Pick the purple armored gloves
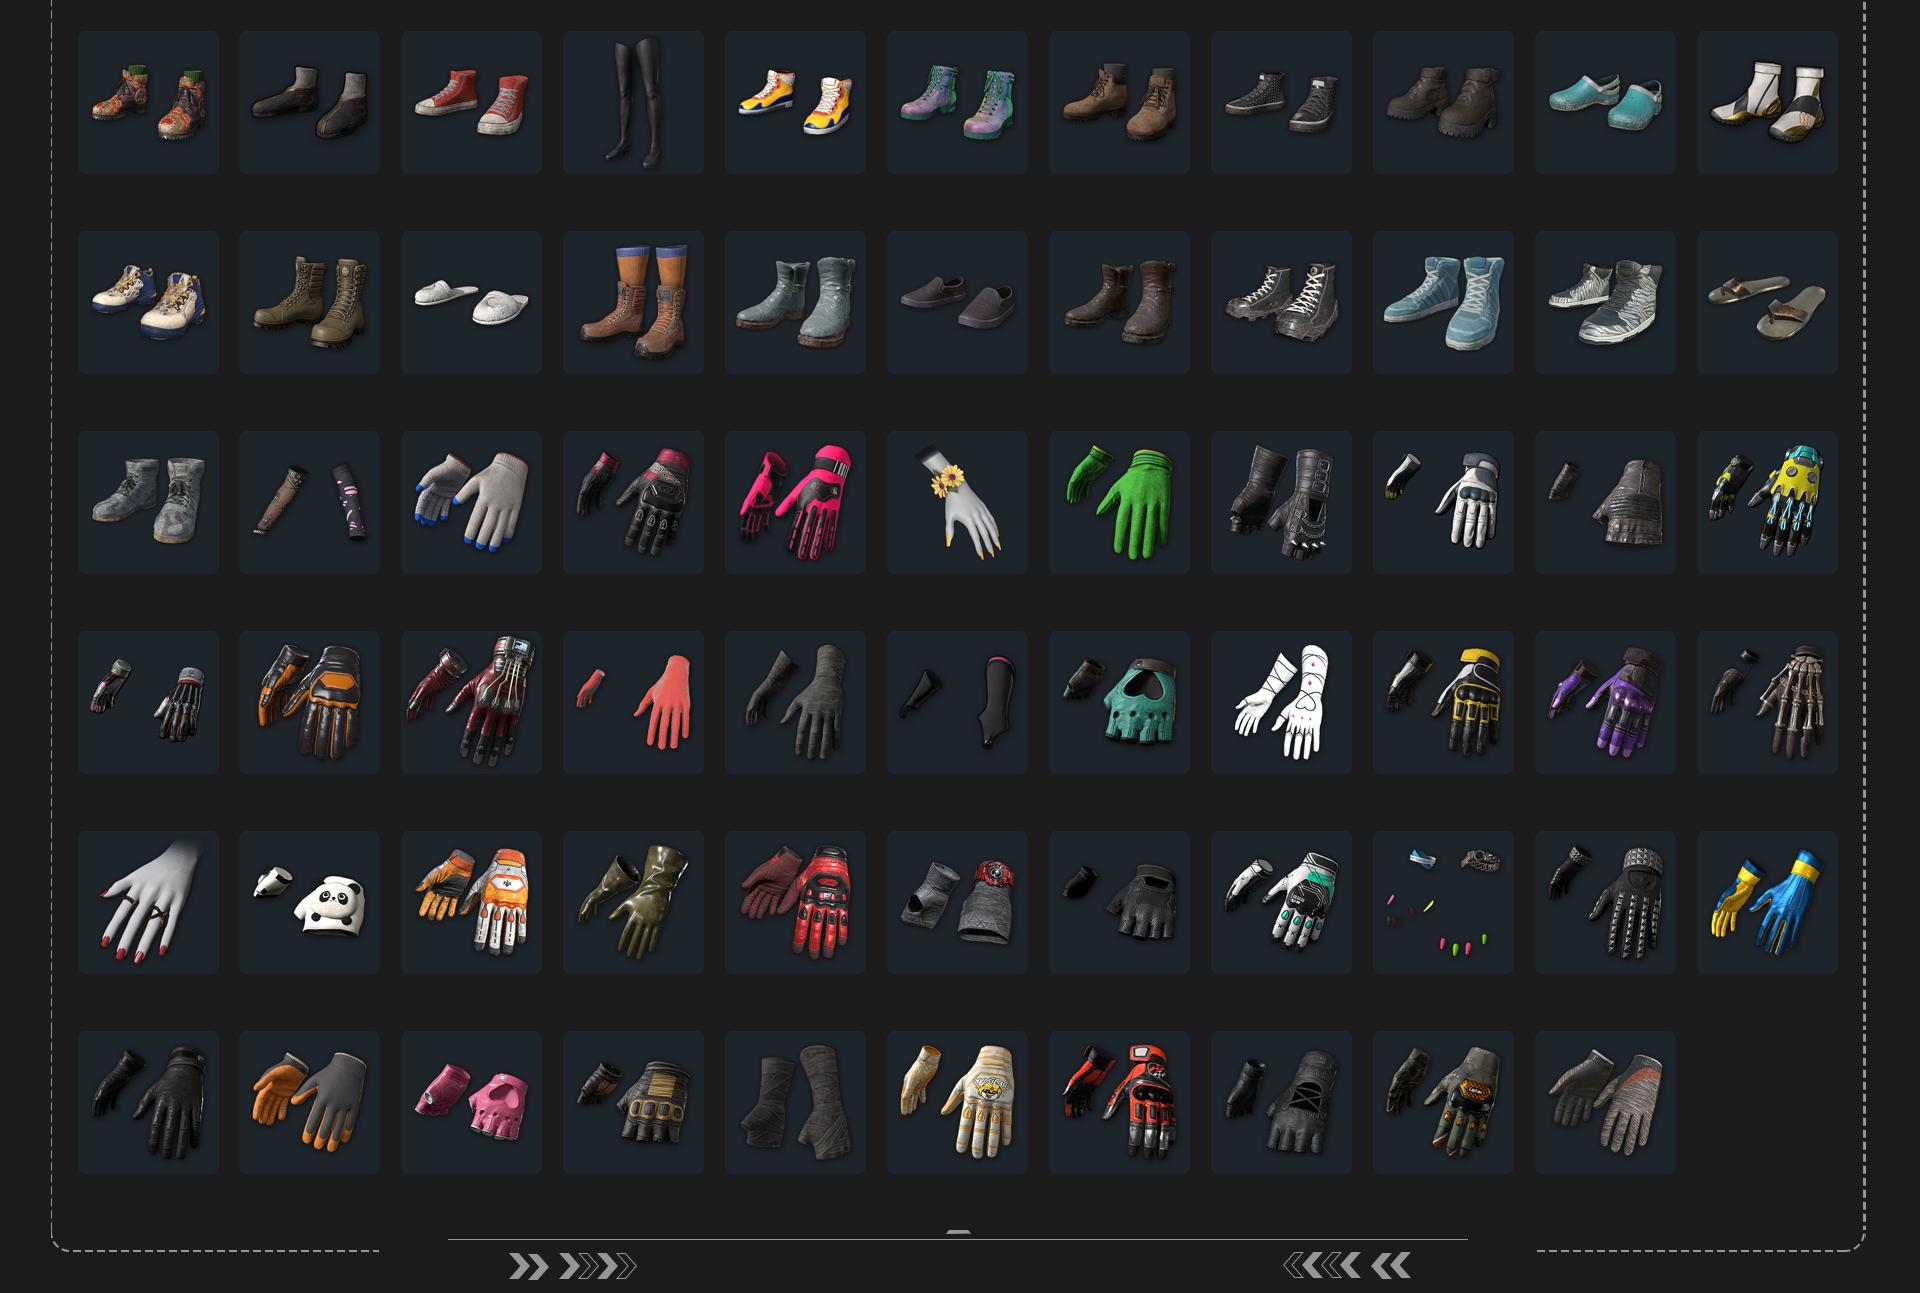 tap(1605, 702)
